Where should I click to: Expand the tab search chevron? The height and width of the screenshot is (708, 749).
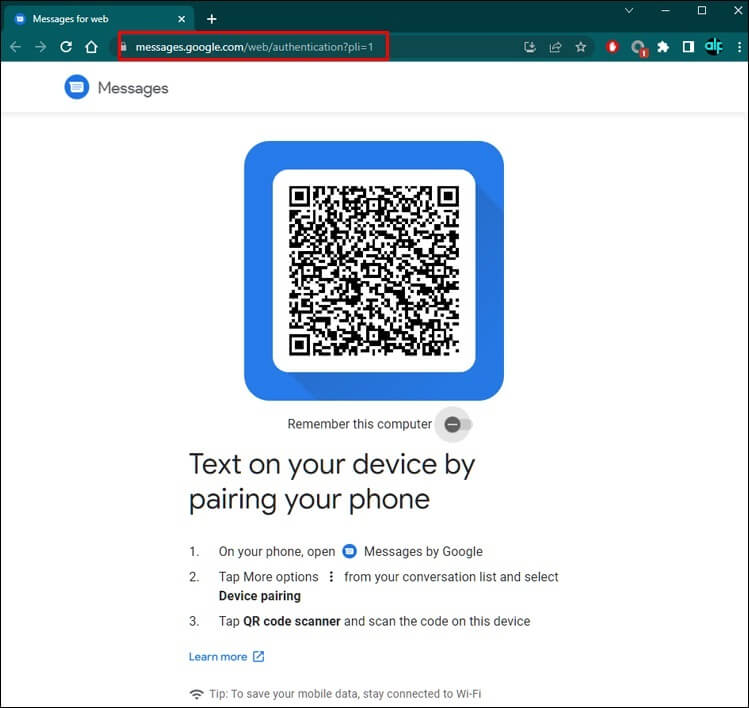tap(629, 11)
